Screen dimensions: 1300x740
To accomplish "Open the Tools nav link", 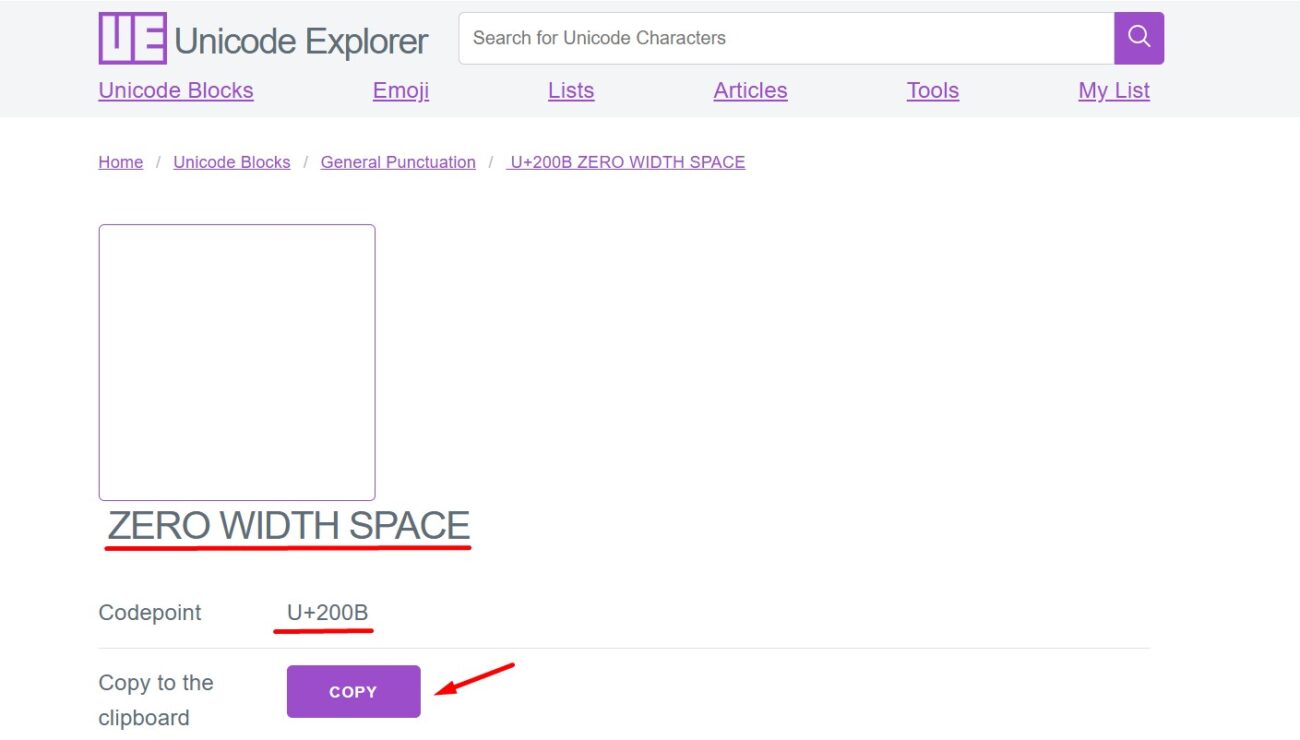I will (x=933, y=91).
